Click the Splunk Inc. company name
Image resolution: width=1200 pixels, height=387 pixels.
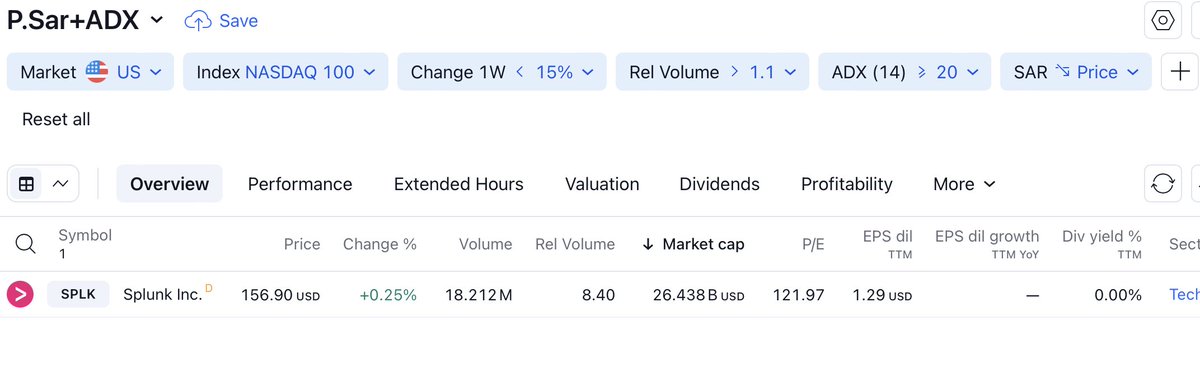point(162,295)
